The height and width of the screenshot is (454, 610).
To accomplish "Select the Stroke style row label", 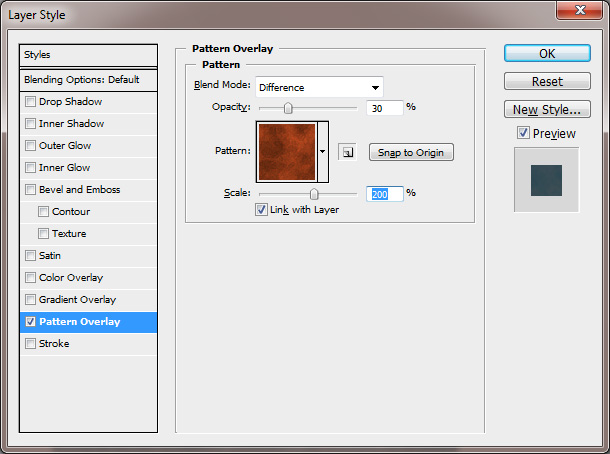I will click(x=54, y=344).
